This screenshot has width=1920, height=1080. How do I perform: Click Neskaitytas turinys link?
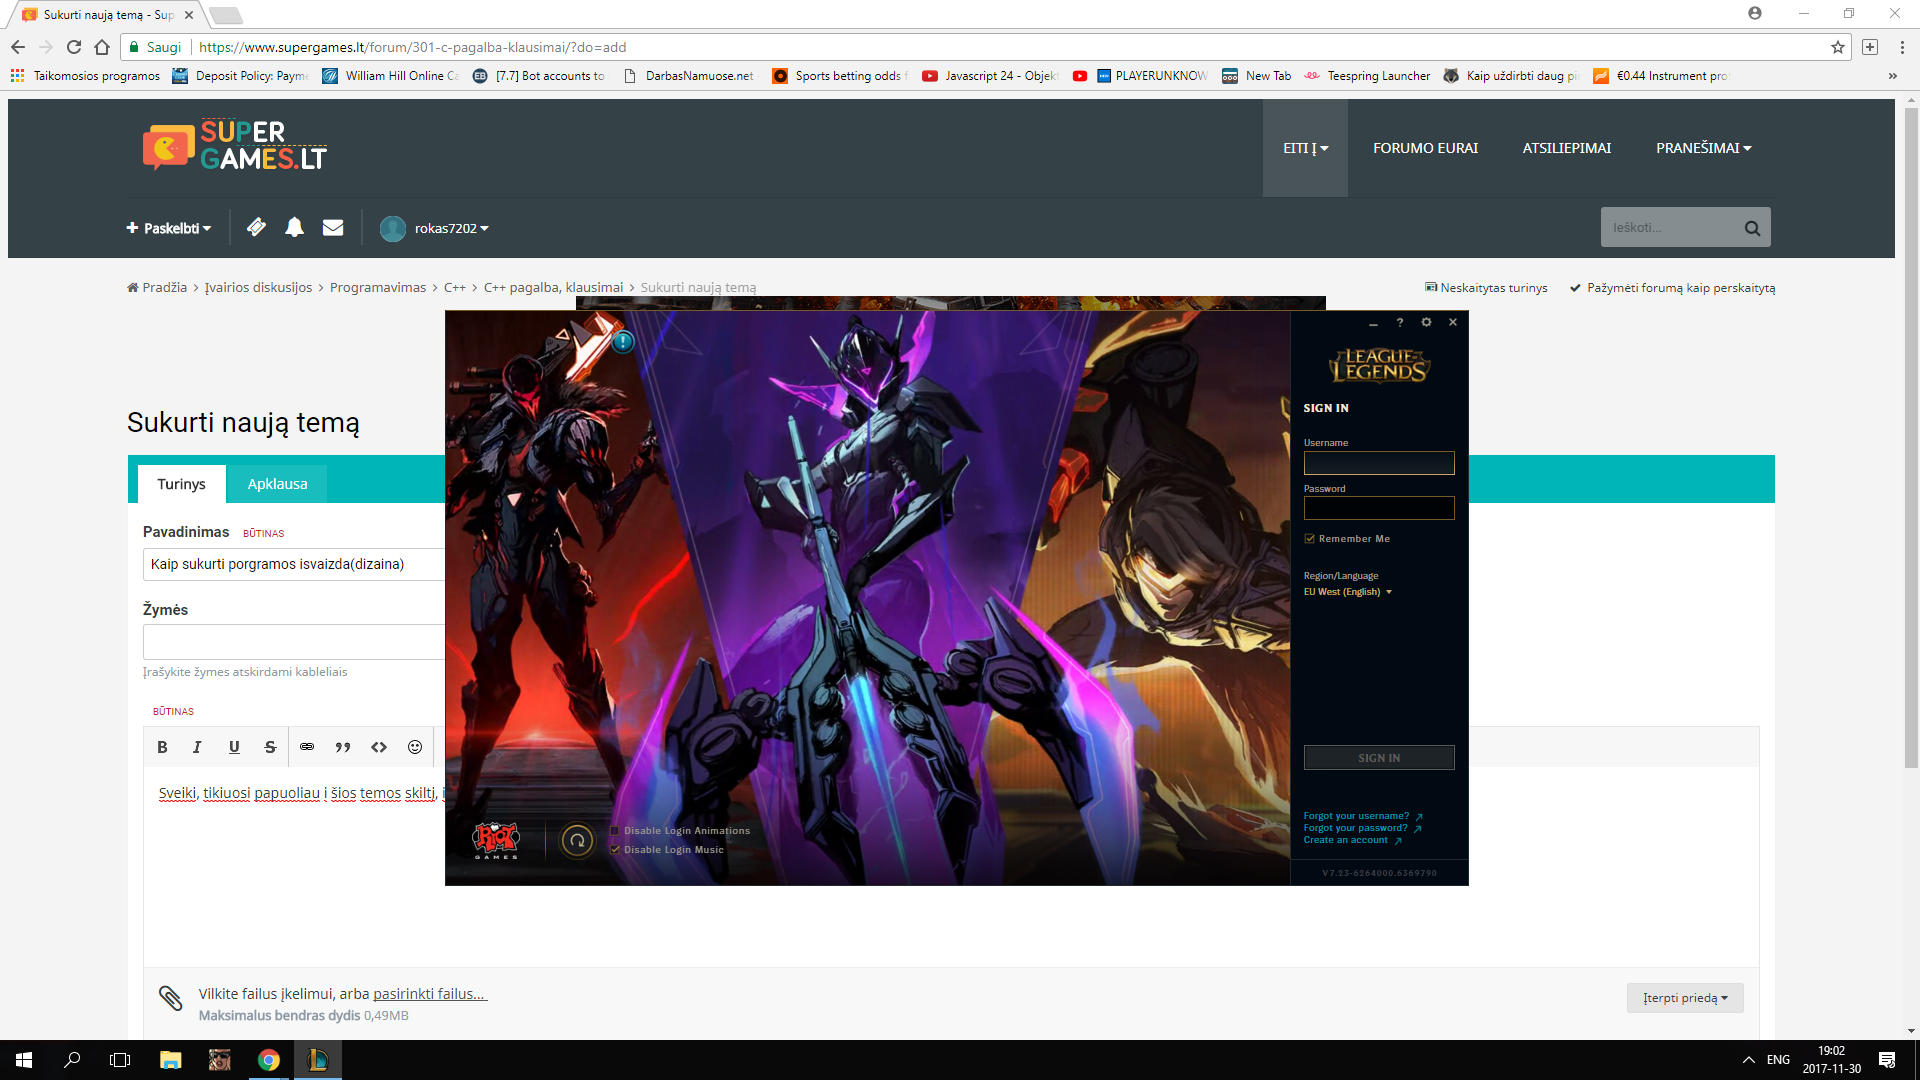click(1486, 288)
